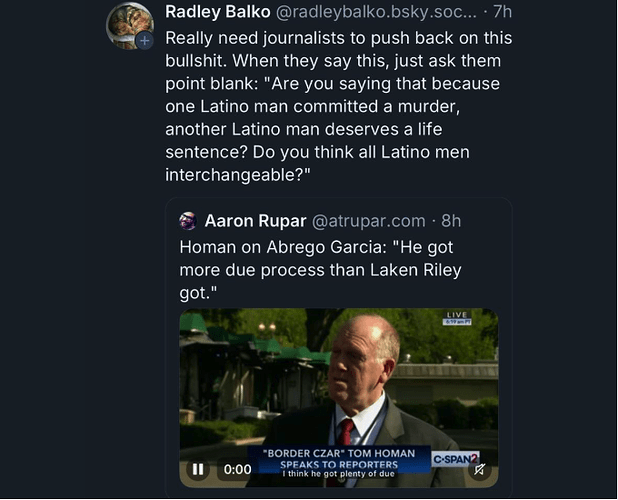
Task: Pause the embedded C-SPAN video
Action: click(198, 468)
